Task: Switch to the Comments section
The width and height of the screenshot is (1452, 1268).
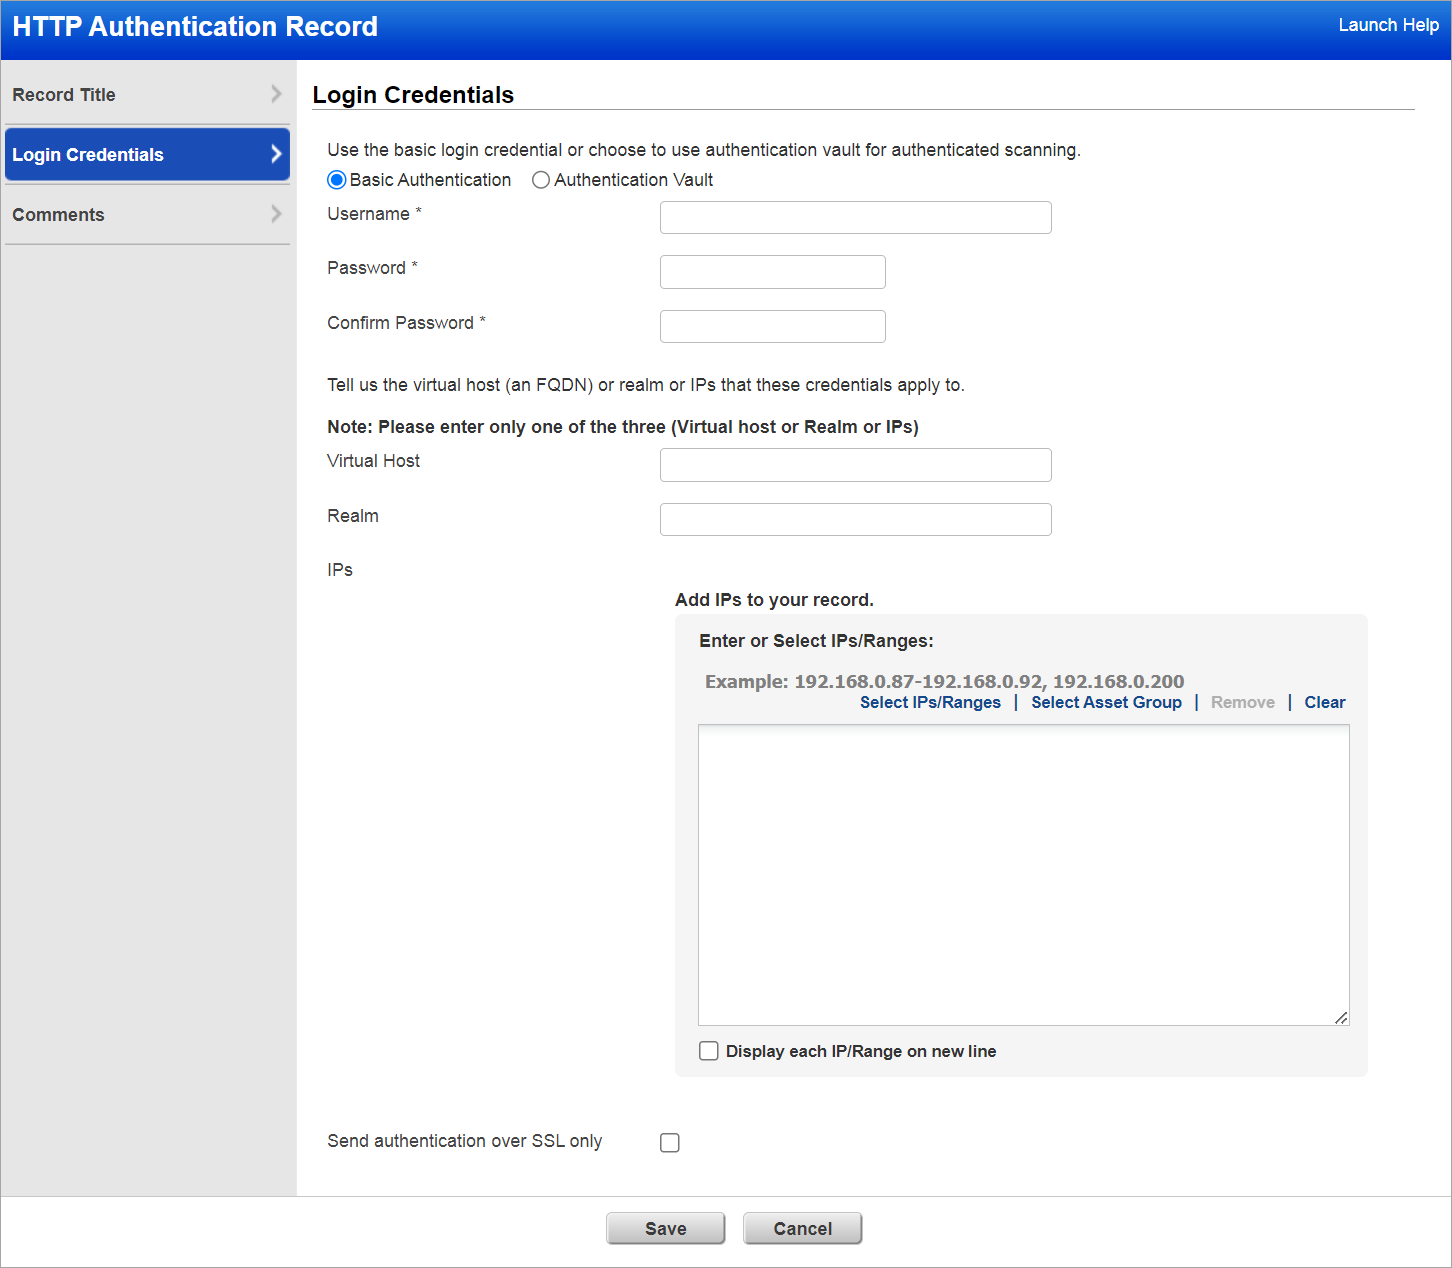Action: (x=58, y=214)
